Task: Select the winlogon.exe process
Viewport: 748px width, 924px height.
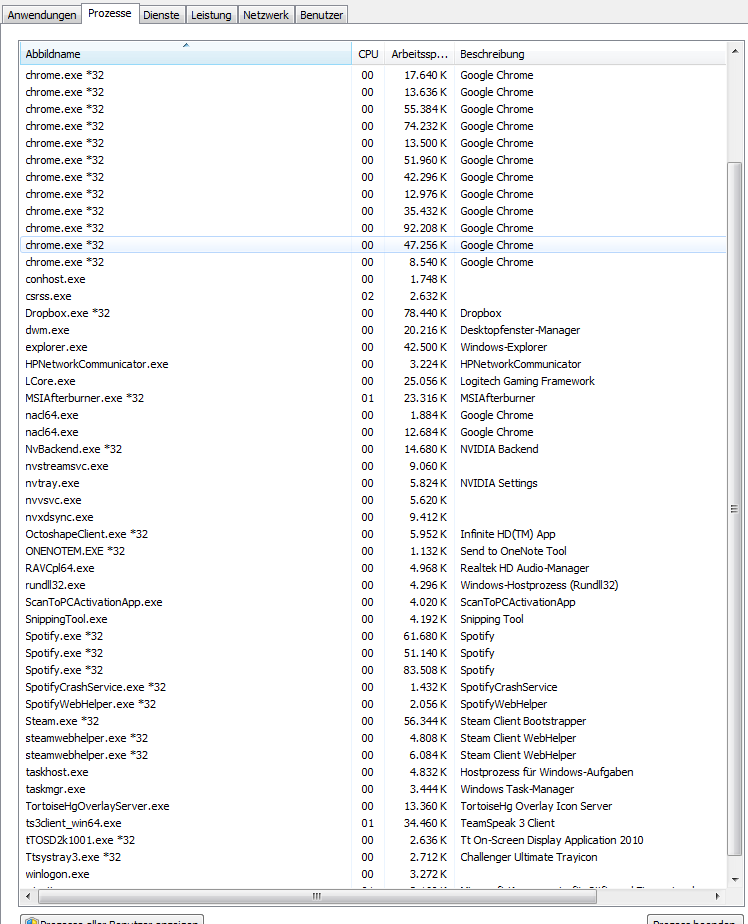Action: 373,874
